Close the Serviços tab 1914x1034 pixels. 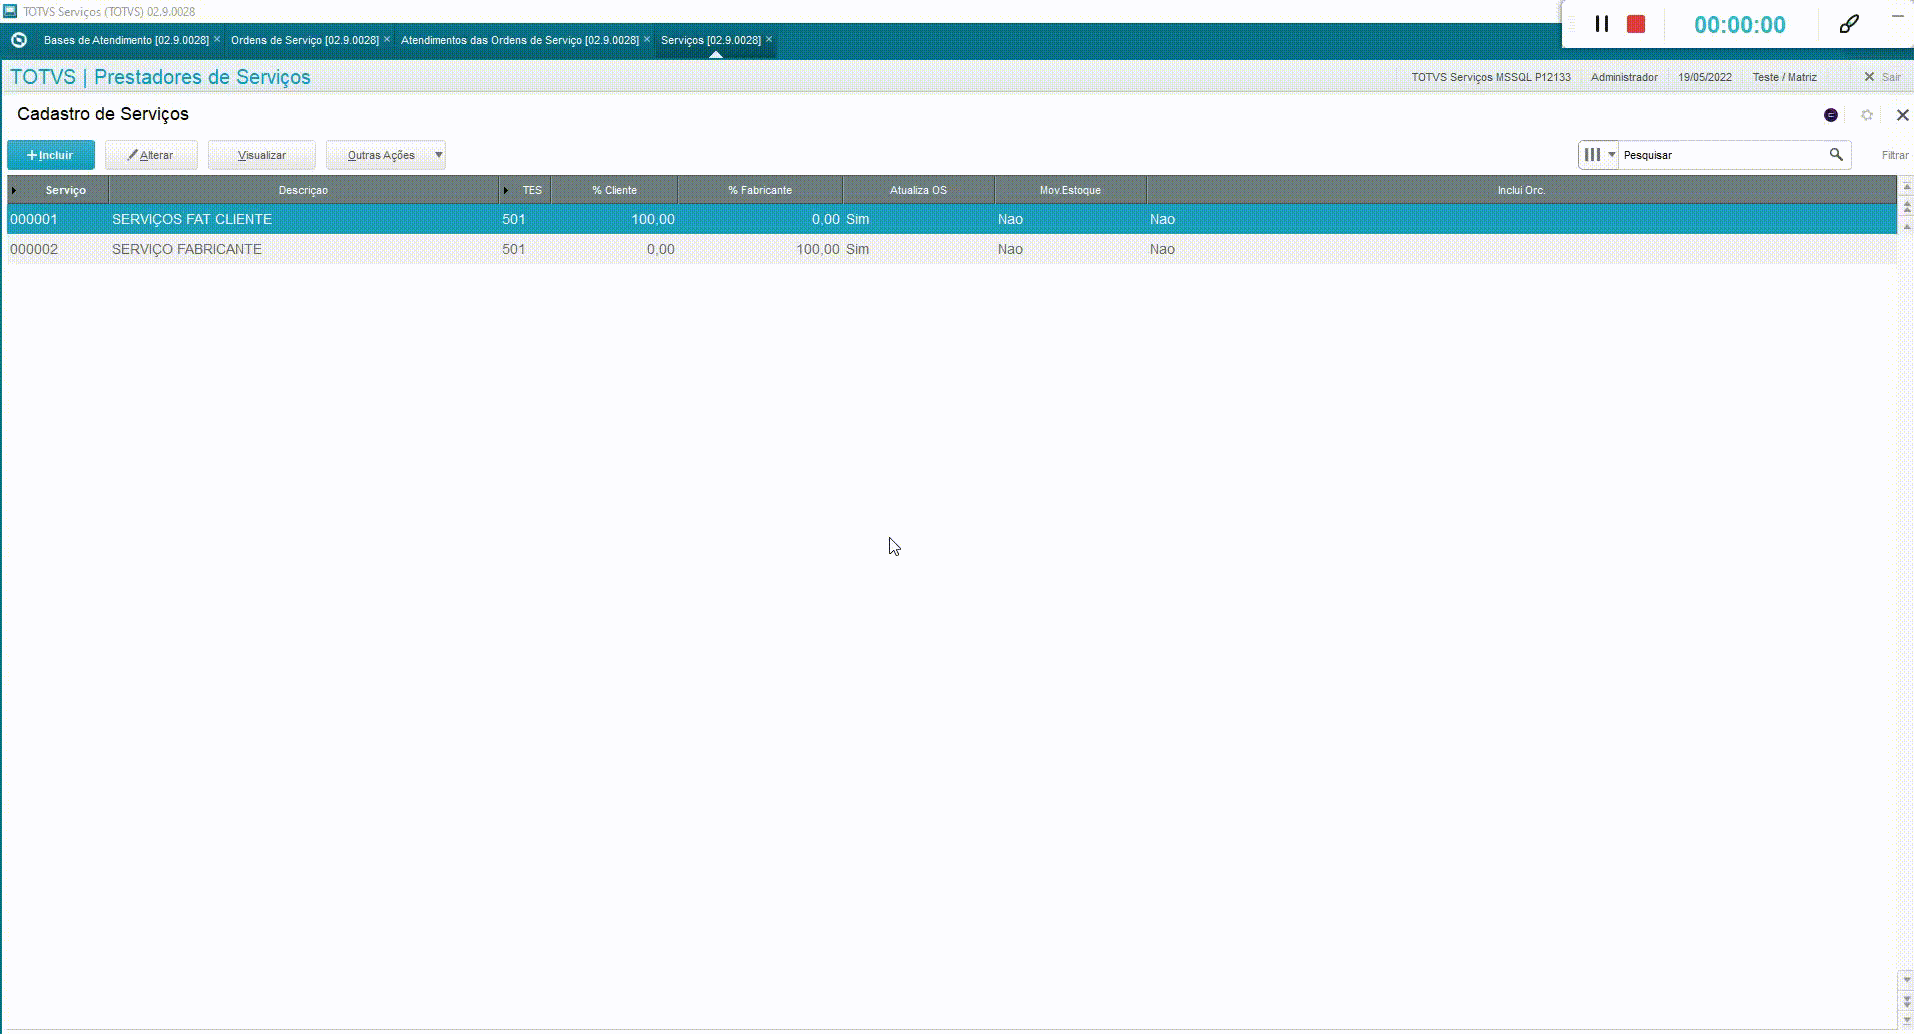coord(769,39)
